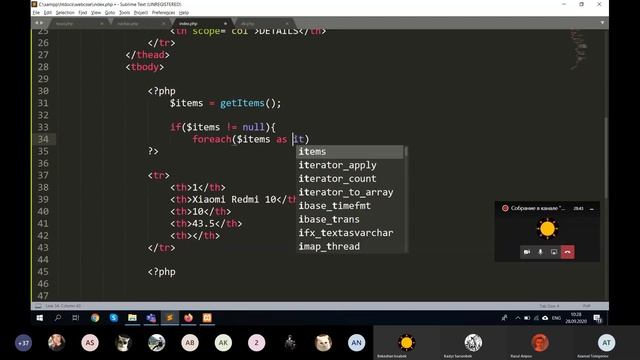The width and height of the screenshot is (640, 360).
Task: Open Firefox from taskbar
Action: click(x=188, y=318)
